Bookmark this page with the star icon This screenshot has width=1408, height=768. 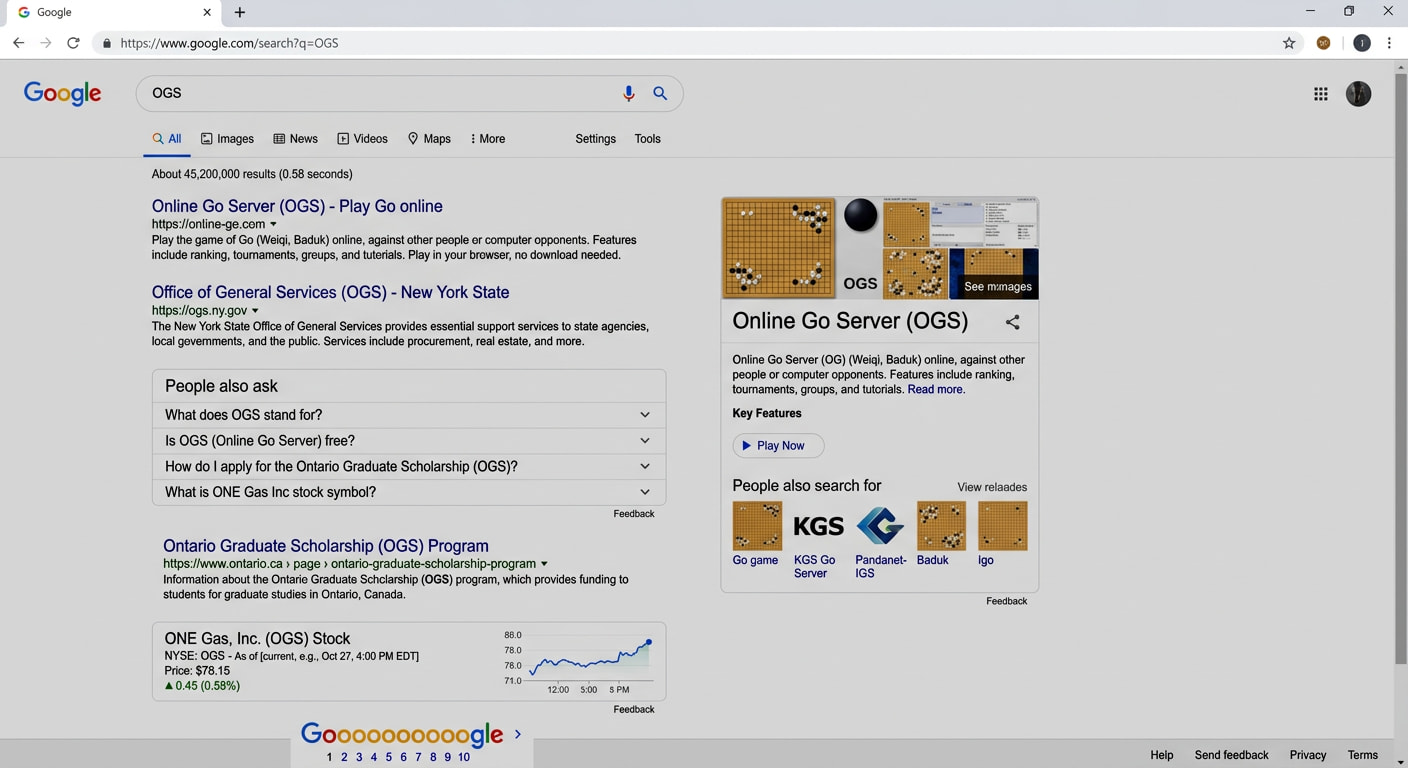point(1289,43)
